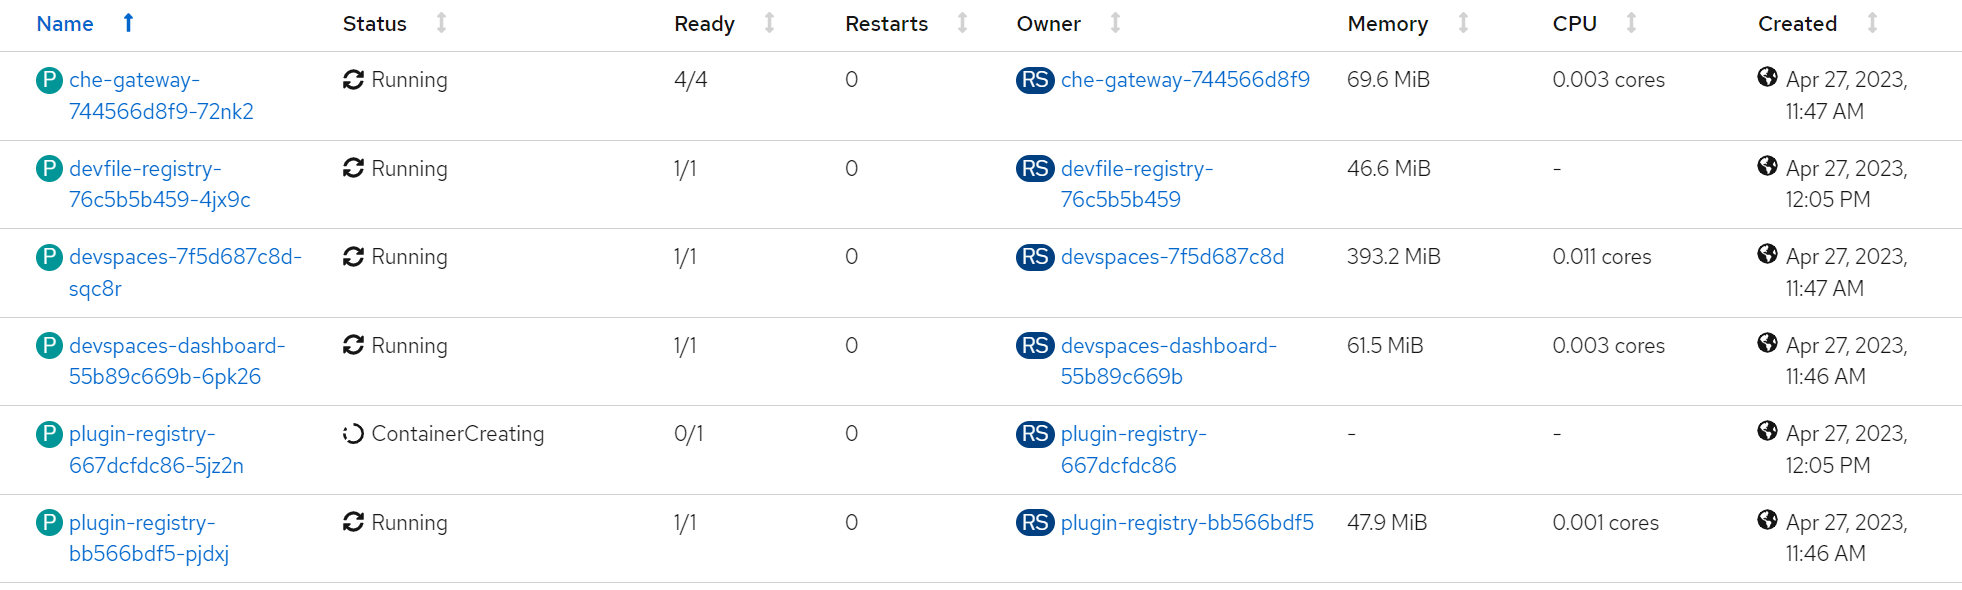Image resolution: width=1962 pixels, height=590 pixels.
Task: Click the pod icon beside che-gateway-744566d8f9-72nk2
Action: click(x=49, y=80)
